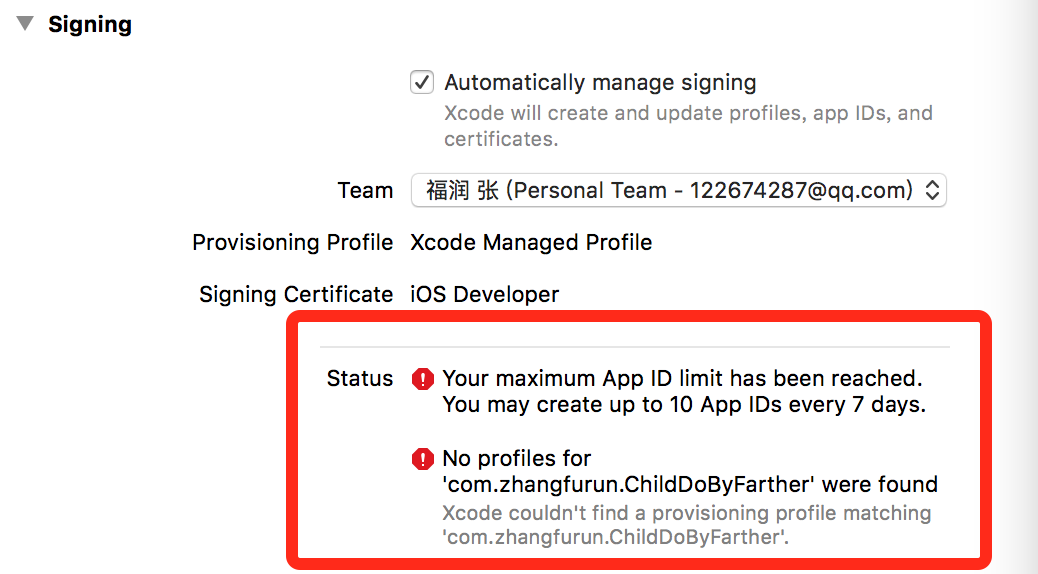Select the iOS Developer certificate value
Screen dimensions: 1038x574
(x=485, y=294)
